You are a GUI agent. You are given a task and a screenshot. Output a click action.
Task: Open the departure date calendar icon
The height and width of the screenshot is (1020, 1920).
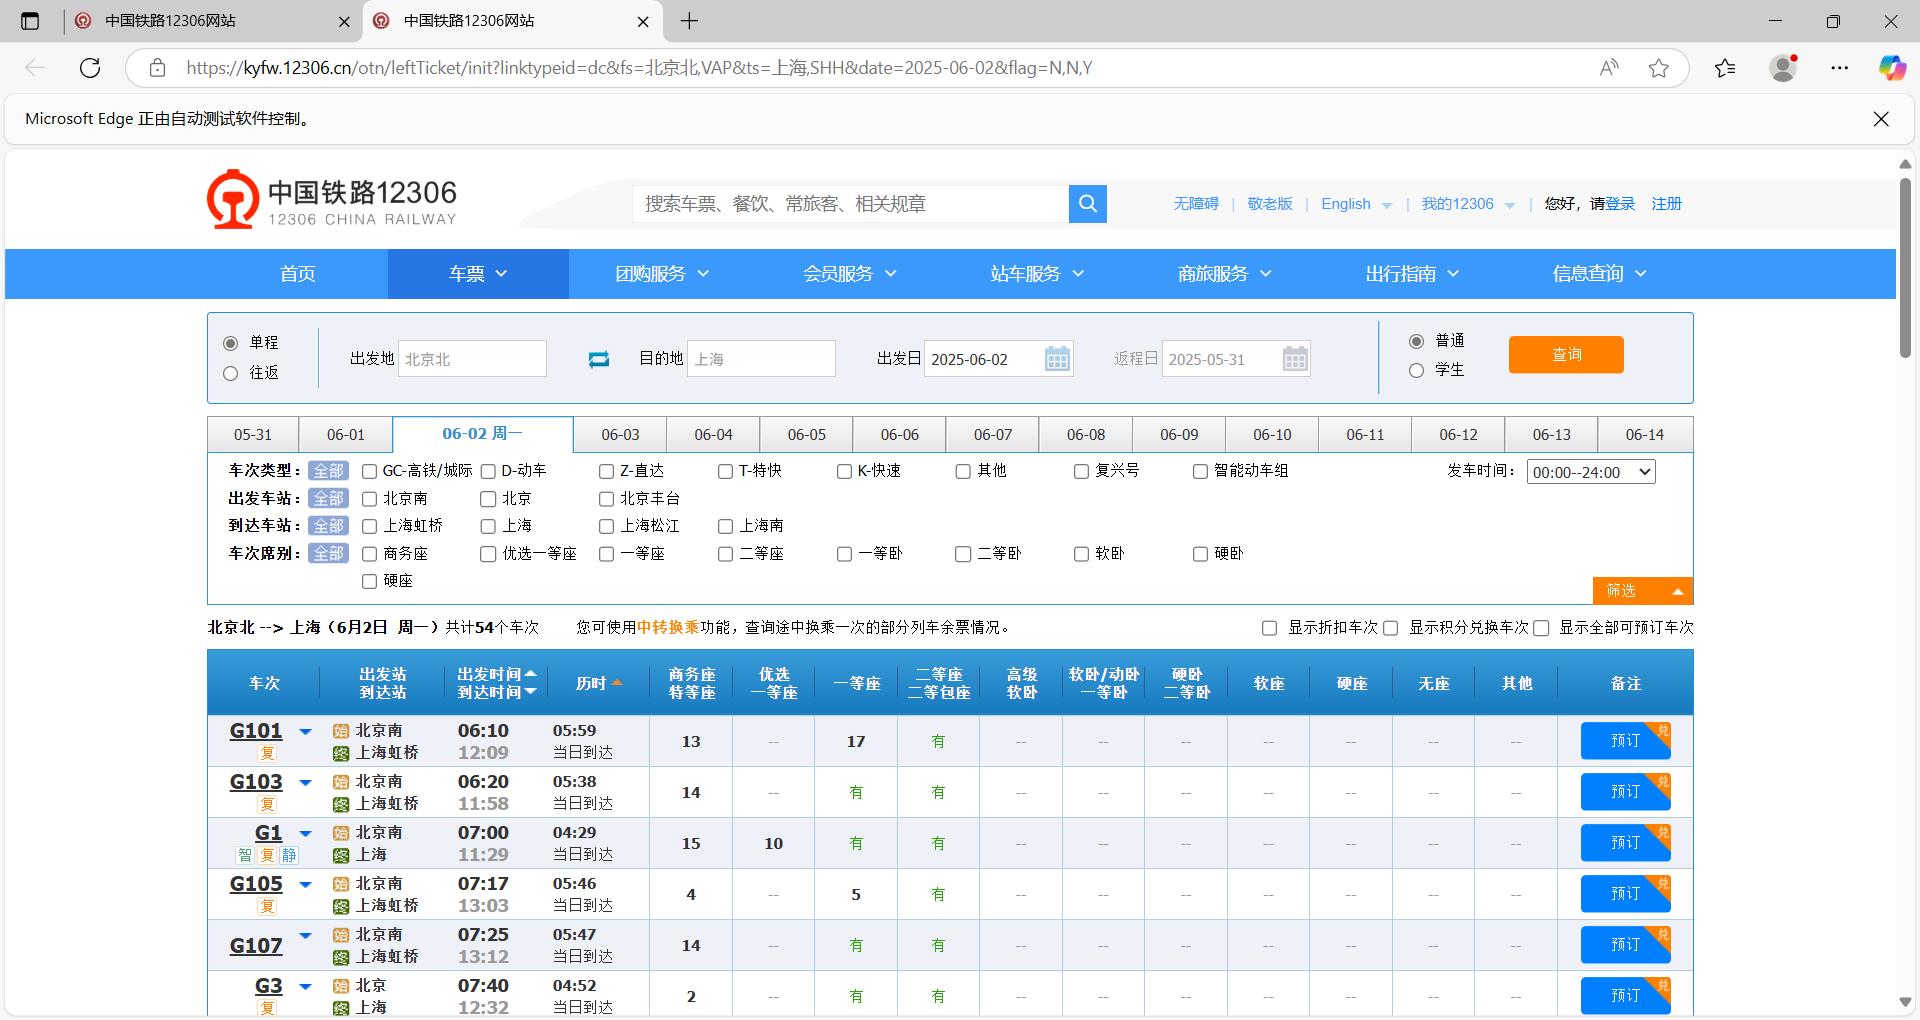[1057, 359]
